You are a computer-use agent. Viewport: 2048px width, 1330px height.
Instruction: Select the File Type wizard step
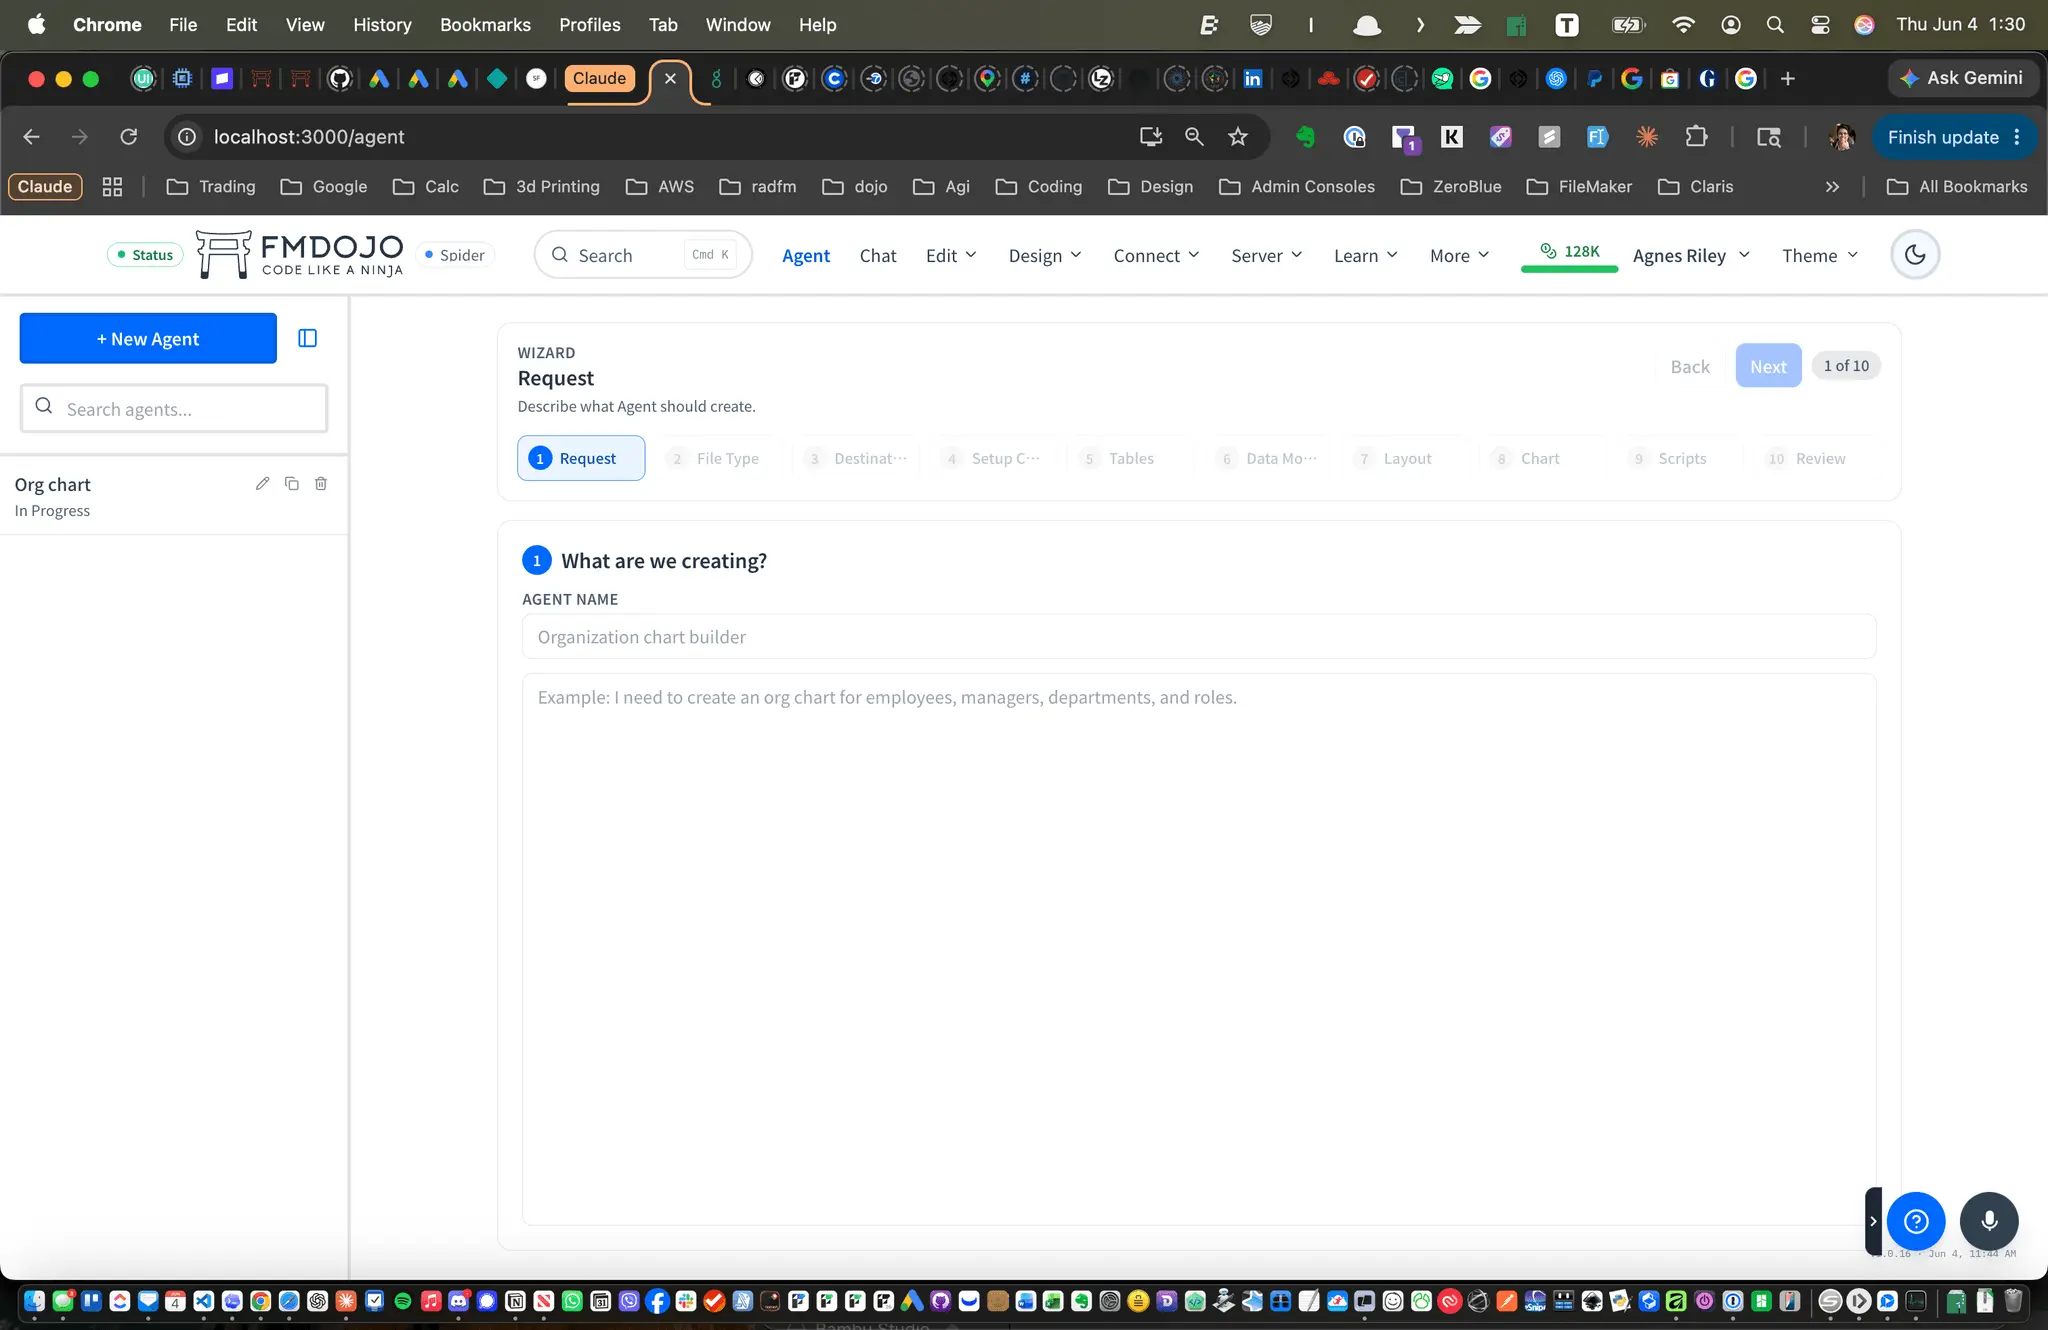(714, 458)
